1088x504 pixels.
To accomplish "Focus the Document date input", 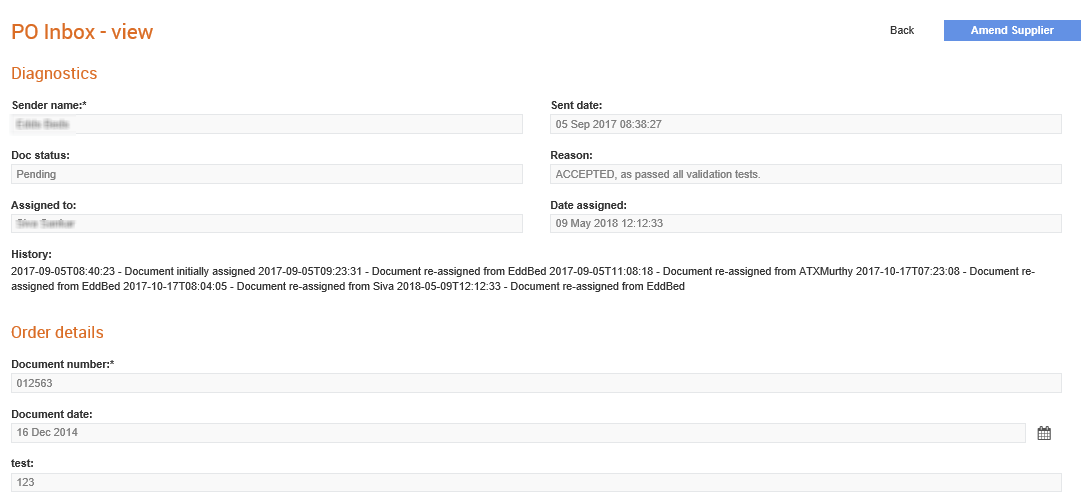I will [x=518, y=433].
